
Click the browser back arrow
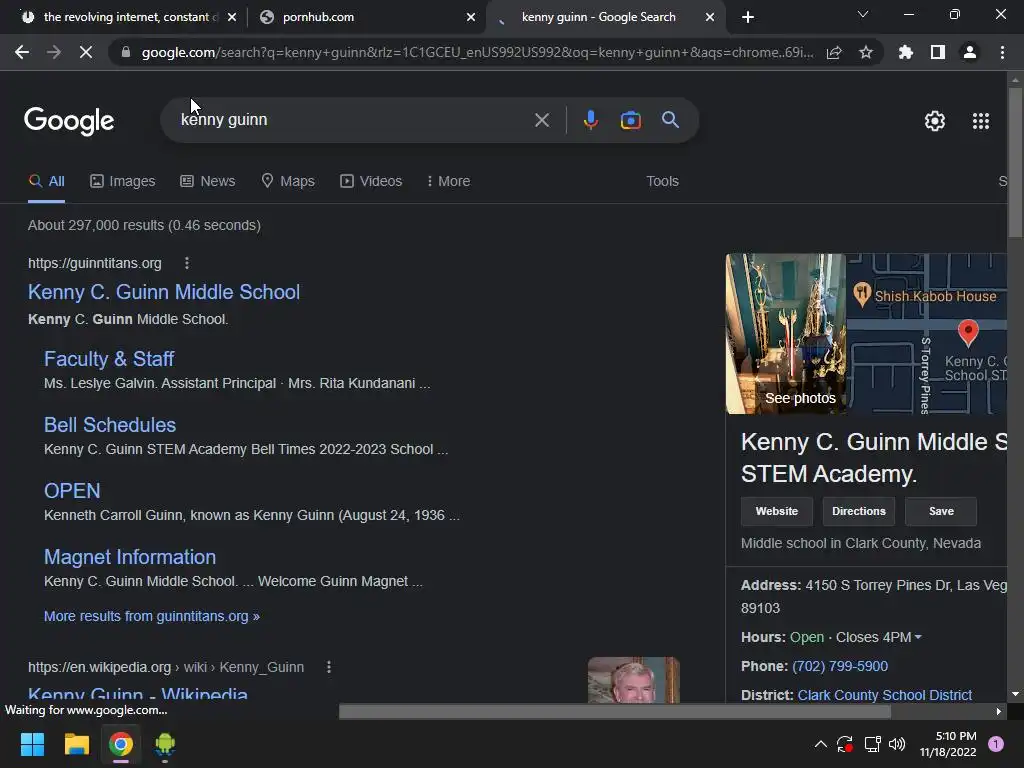tap(22, 52)
